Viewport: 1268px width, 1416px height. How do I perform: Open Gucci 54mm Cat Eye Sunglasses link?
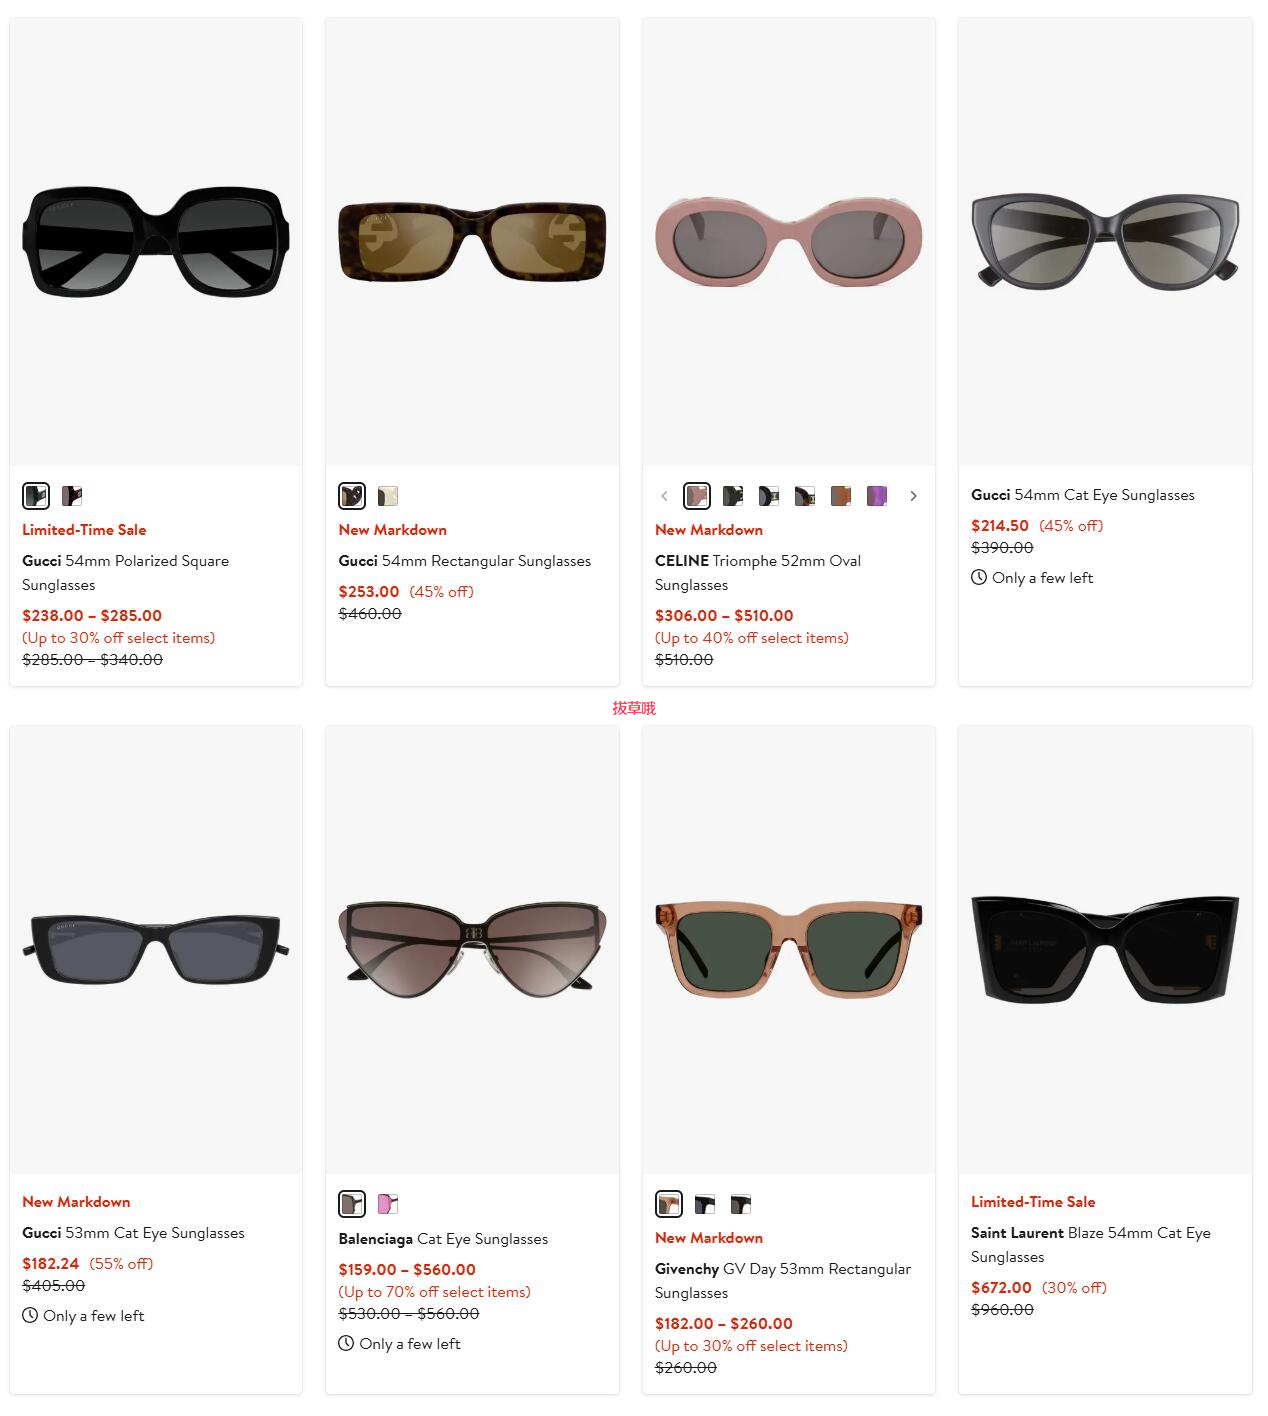1083,495
